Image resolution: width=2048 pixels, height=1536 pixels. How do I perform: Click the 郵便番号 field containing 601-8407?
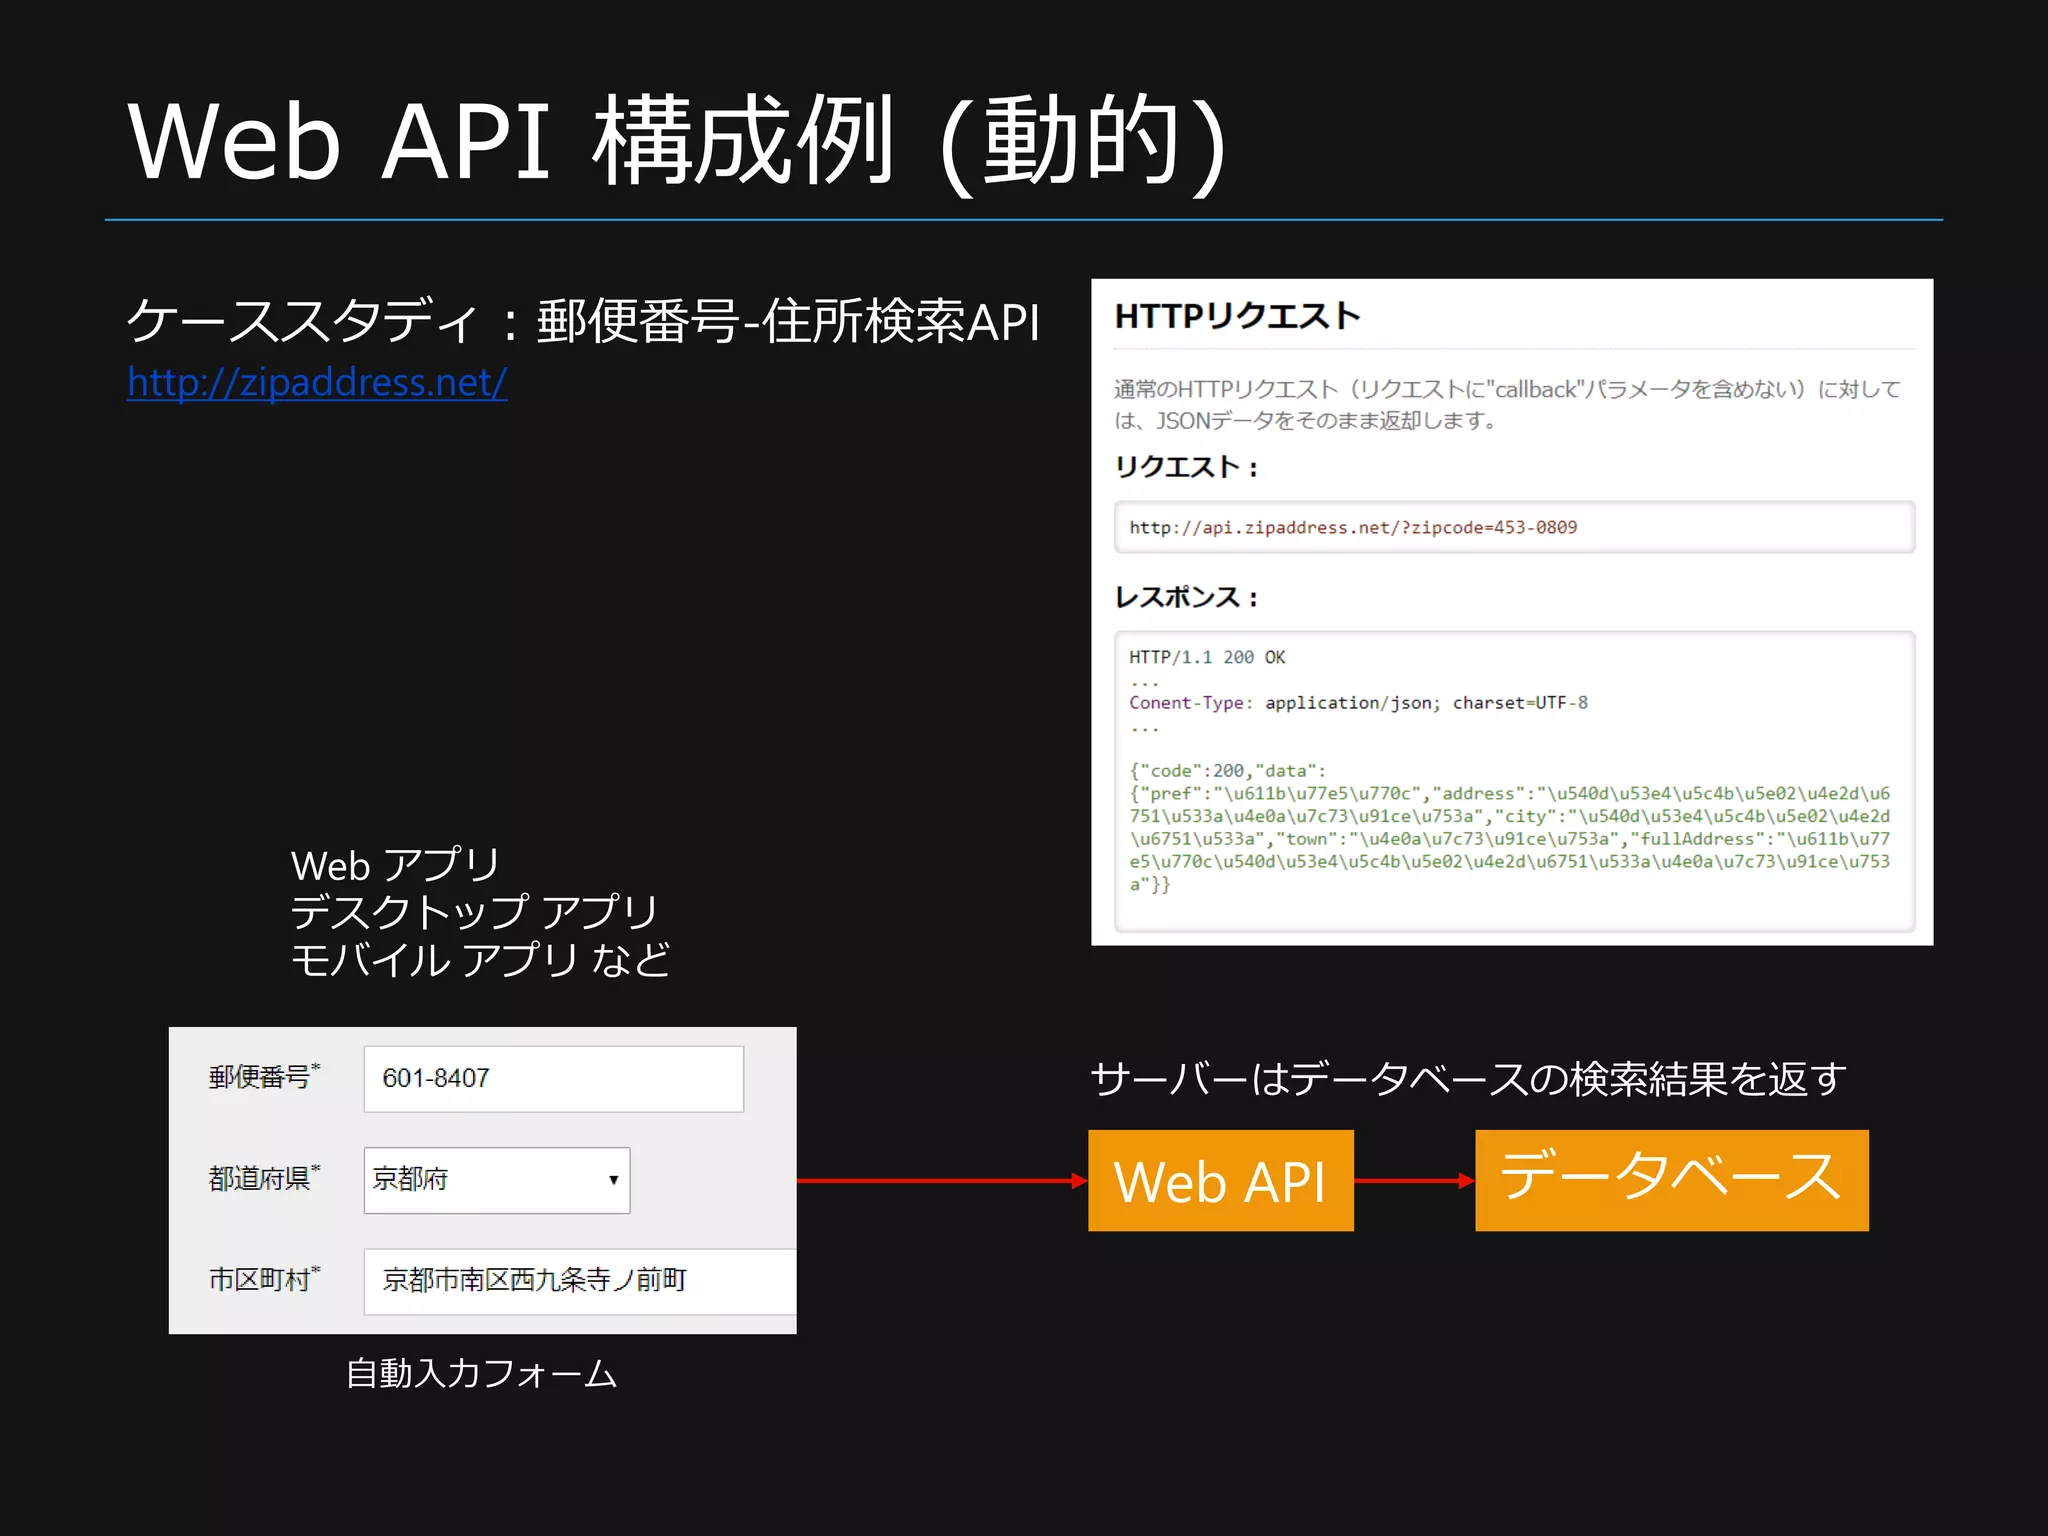pyautogui.click(x=554, y=1078)
